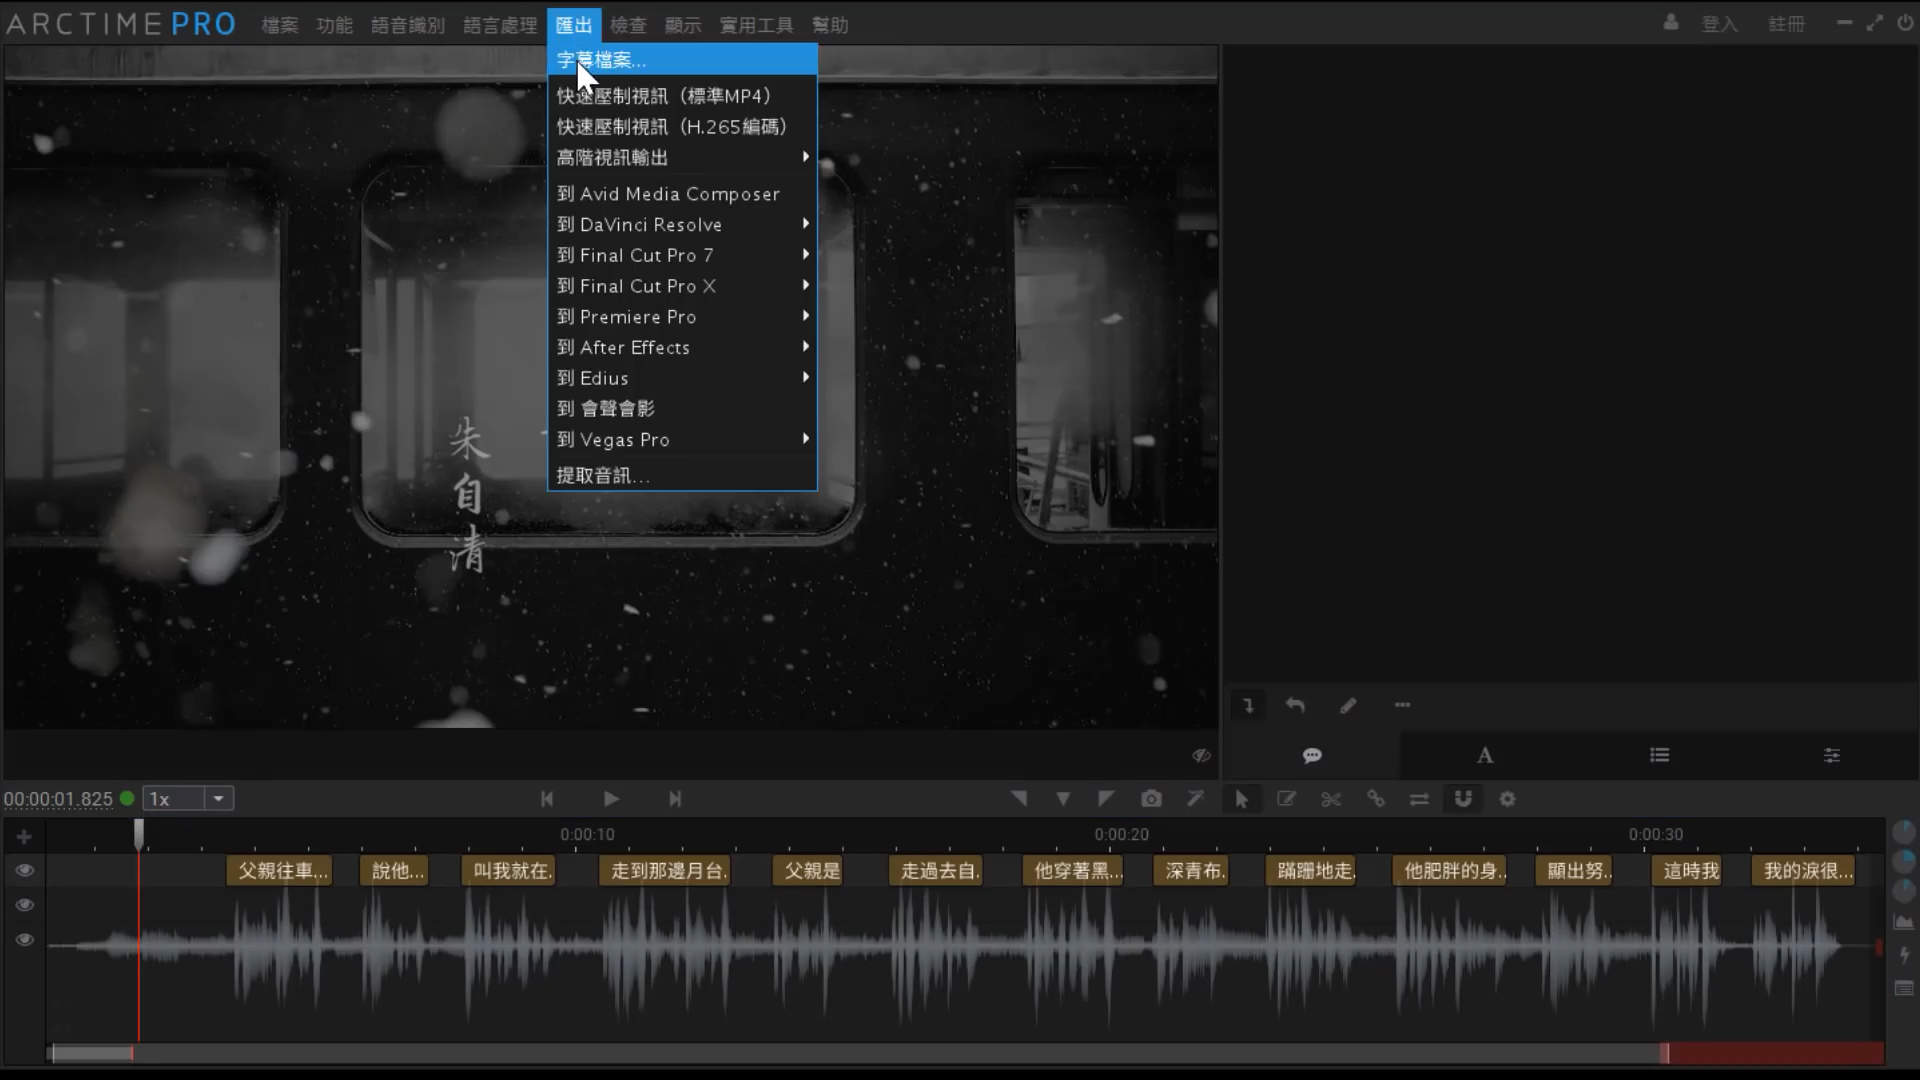Image resolution: width=1920 pixels, height=1080 pixels.
Task: Select the arrow pointer tool
Action: pos(1241,799)
